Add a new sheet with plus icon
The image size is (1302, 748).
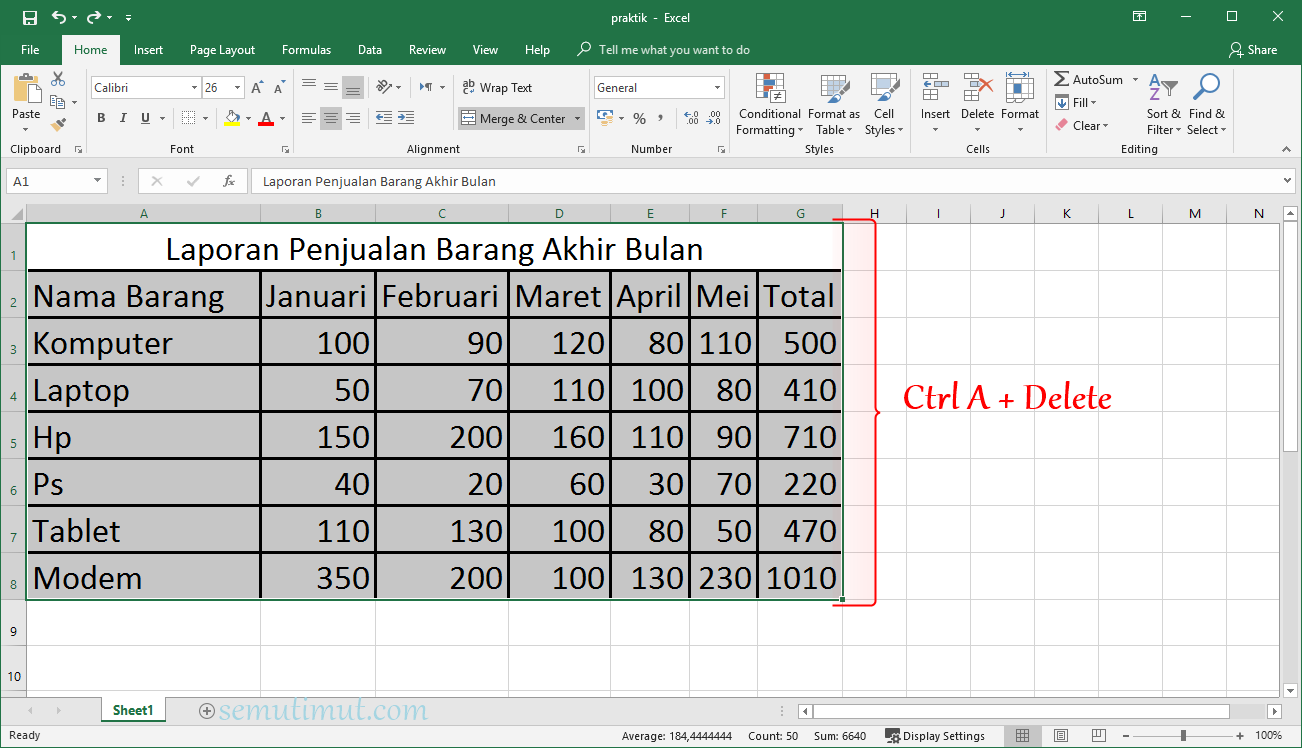207,711
